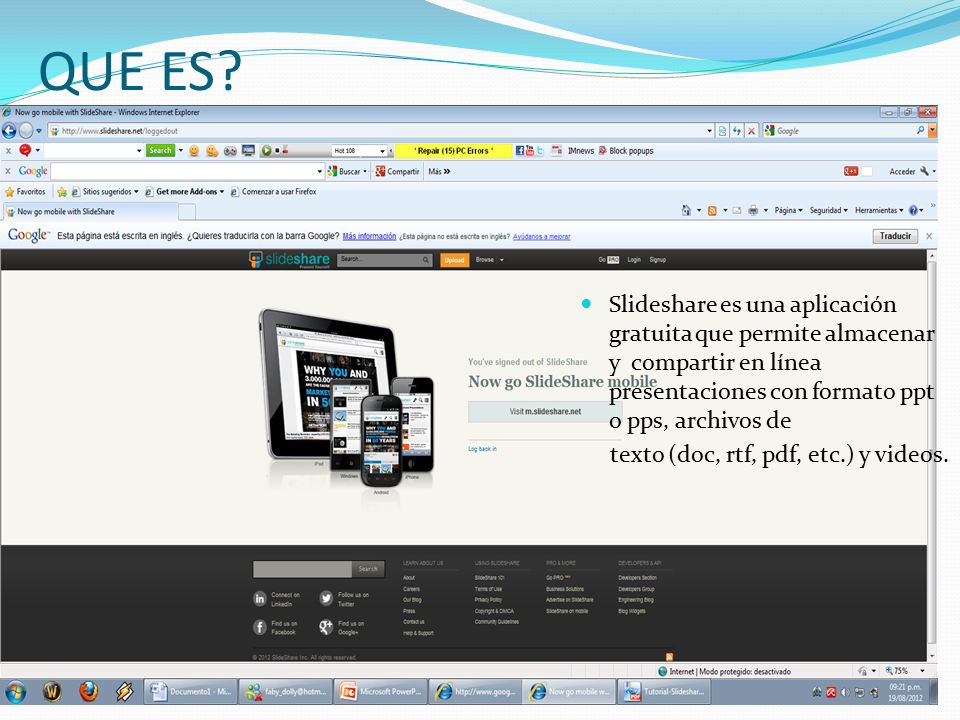Click the game controller toolbar icon
This screenshot has width=960, height=720.
tap(230, 151)
